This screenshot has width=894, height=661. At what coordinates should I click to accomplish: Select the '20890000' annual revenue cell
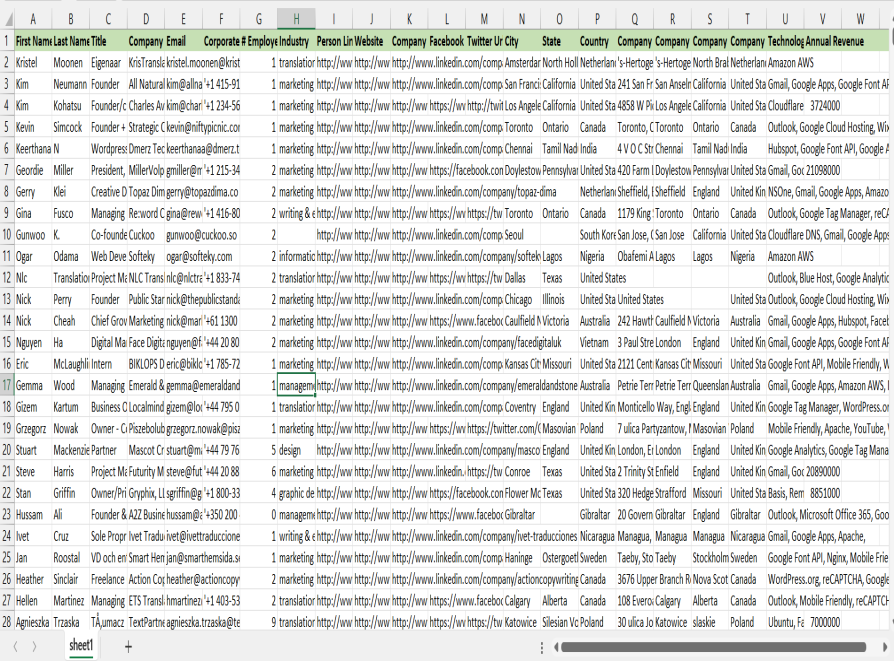click(x=823, y=472)
